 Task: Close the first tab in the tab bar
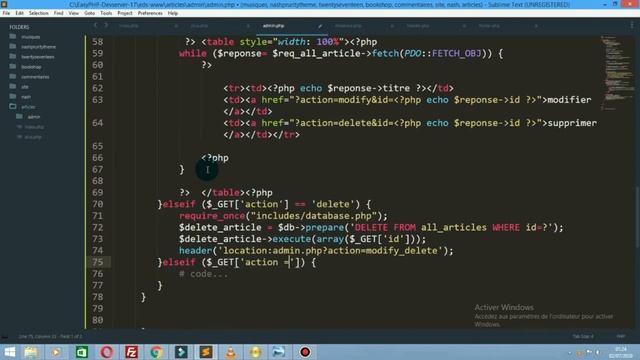(176, 26)
